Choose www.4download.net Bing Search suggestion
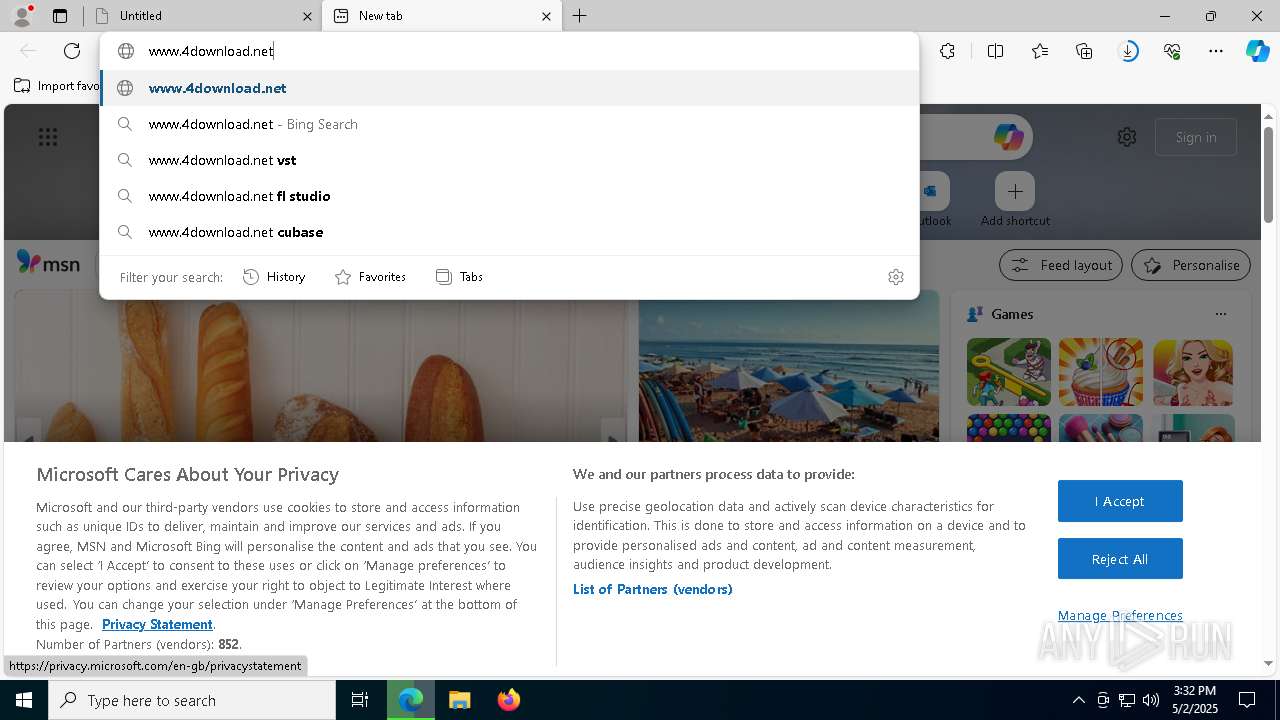Image resolution: width=1280 pixels, height=720 pixels. [x=509, y=124]
